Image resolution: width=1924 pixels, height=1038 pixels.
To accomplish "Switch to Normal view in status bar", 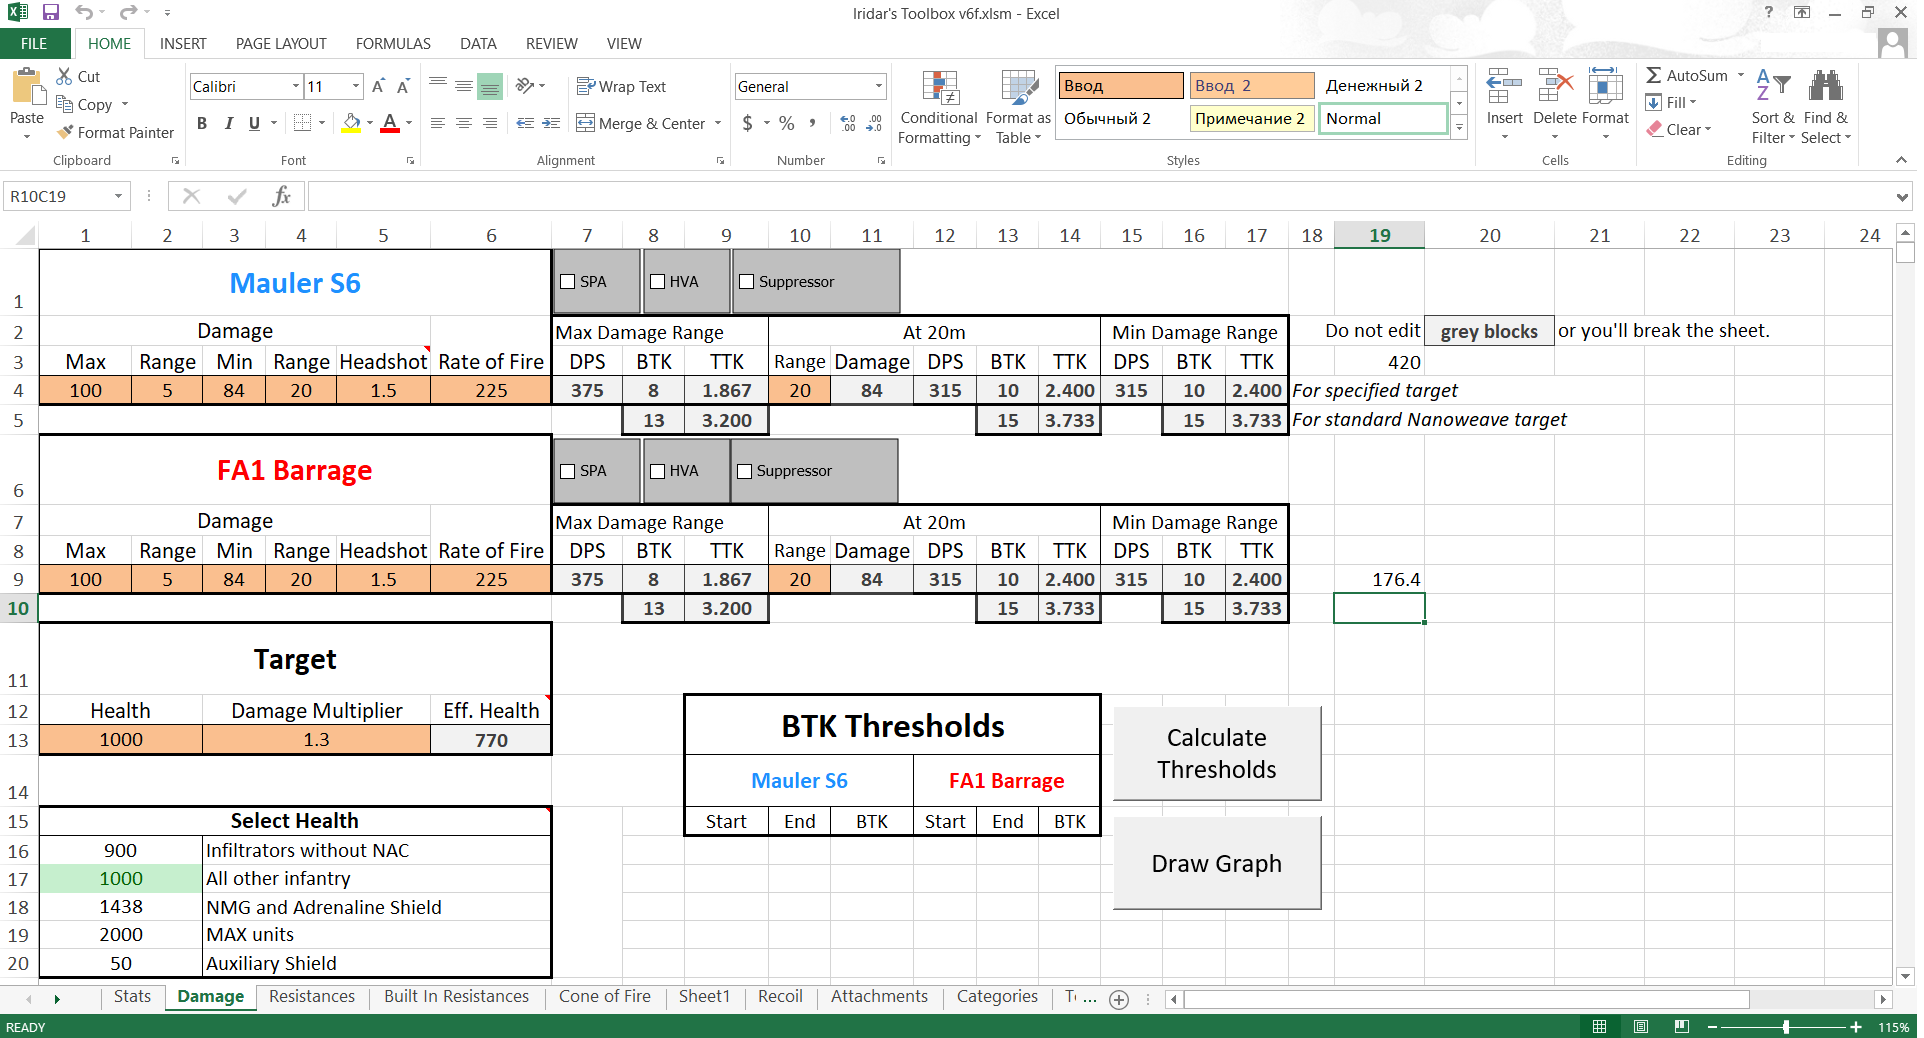I will pyautogui.click(x=1600, y=1027).
